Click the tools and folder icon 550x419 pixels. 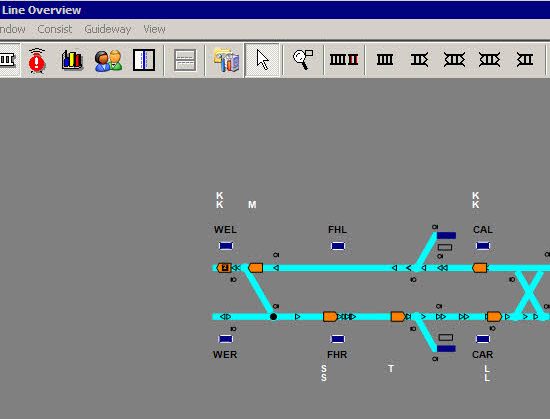pyautogui.click(x=226, y=60)
